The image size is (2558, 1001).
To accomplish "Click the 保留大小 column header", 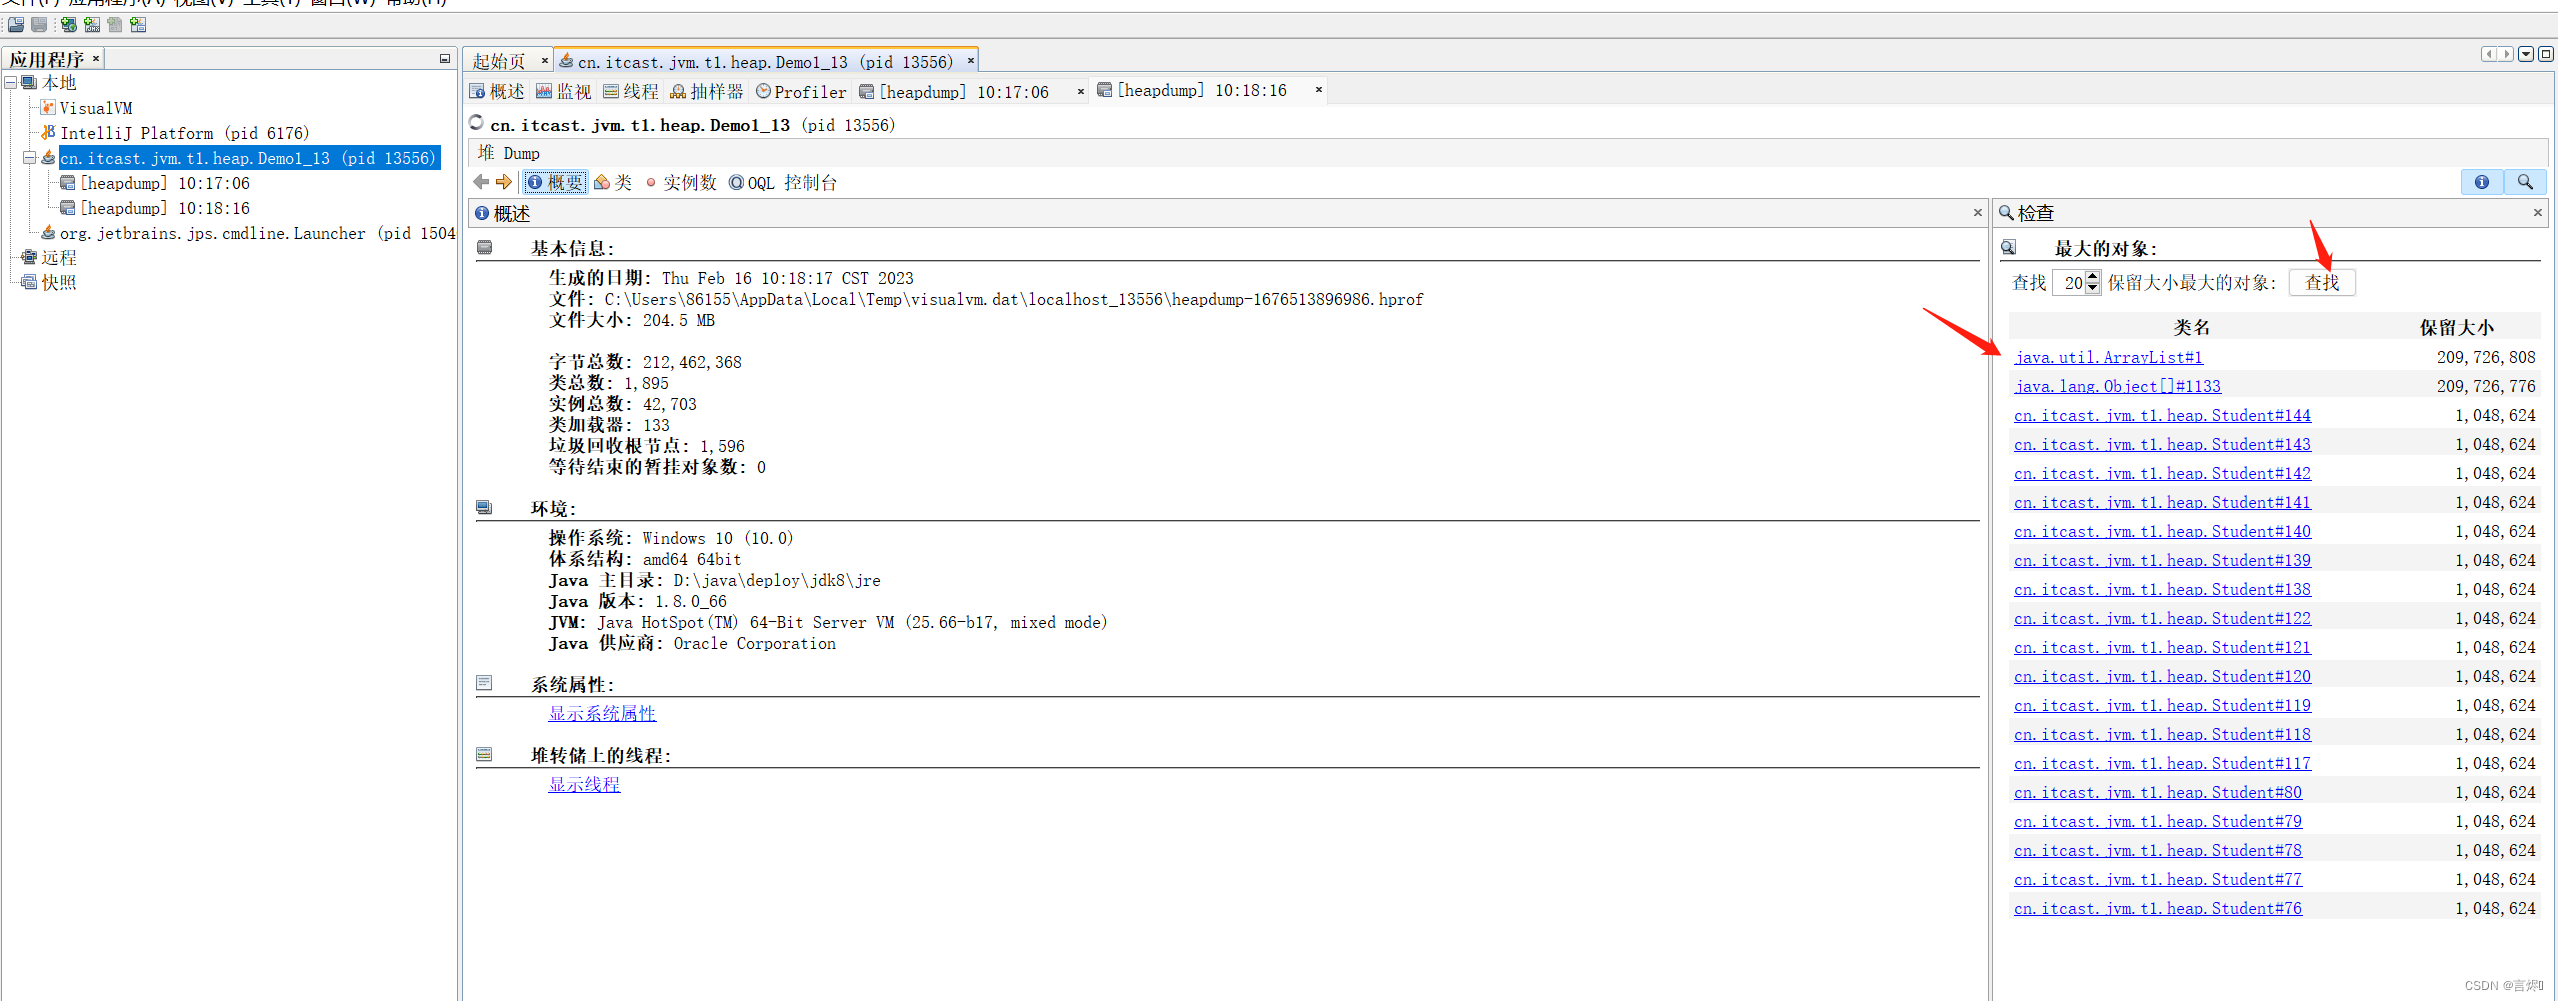I will [x=2456, y=327].
